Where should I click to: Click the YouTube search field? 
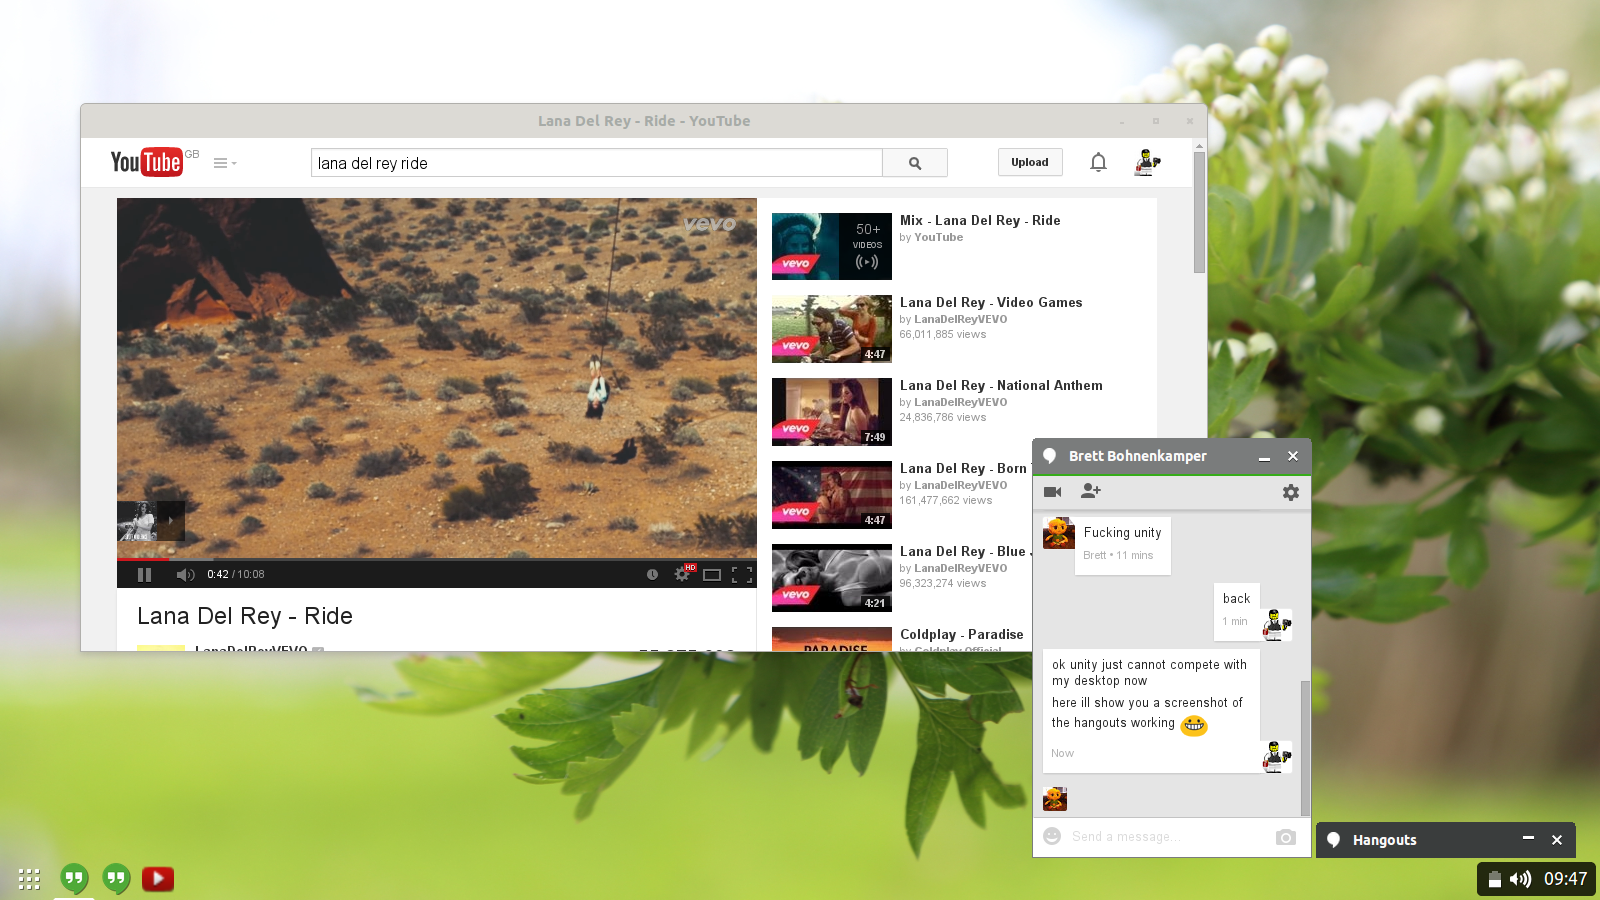coord(596,163)
